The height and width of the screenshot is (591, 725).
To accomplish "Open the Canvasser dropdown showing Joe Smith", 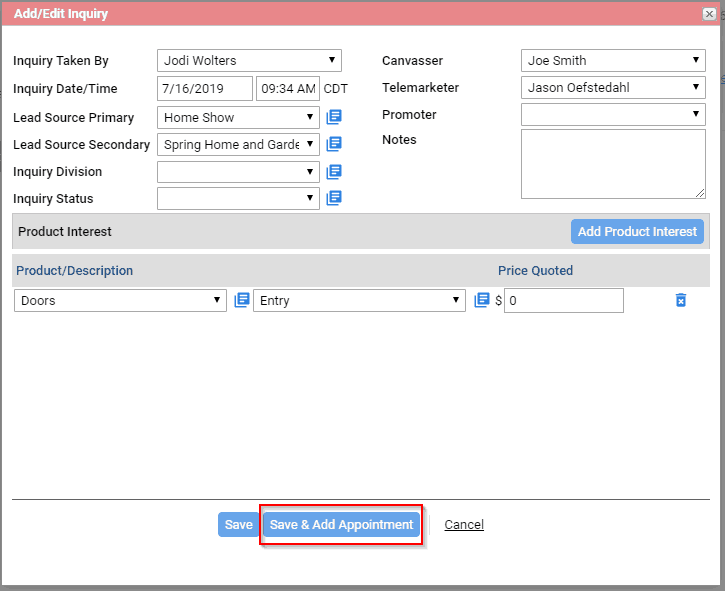I will pos(613,61).
